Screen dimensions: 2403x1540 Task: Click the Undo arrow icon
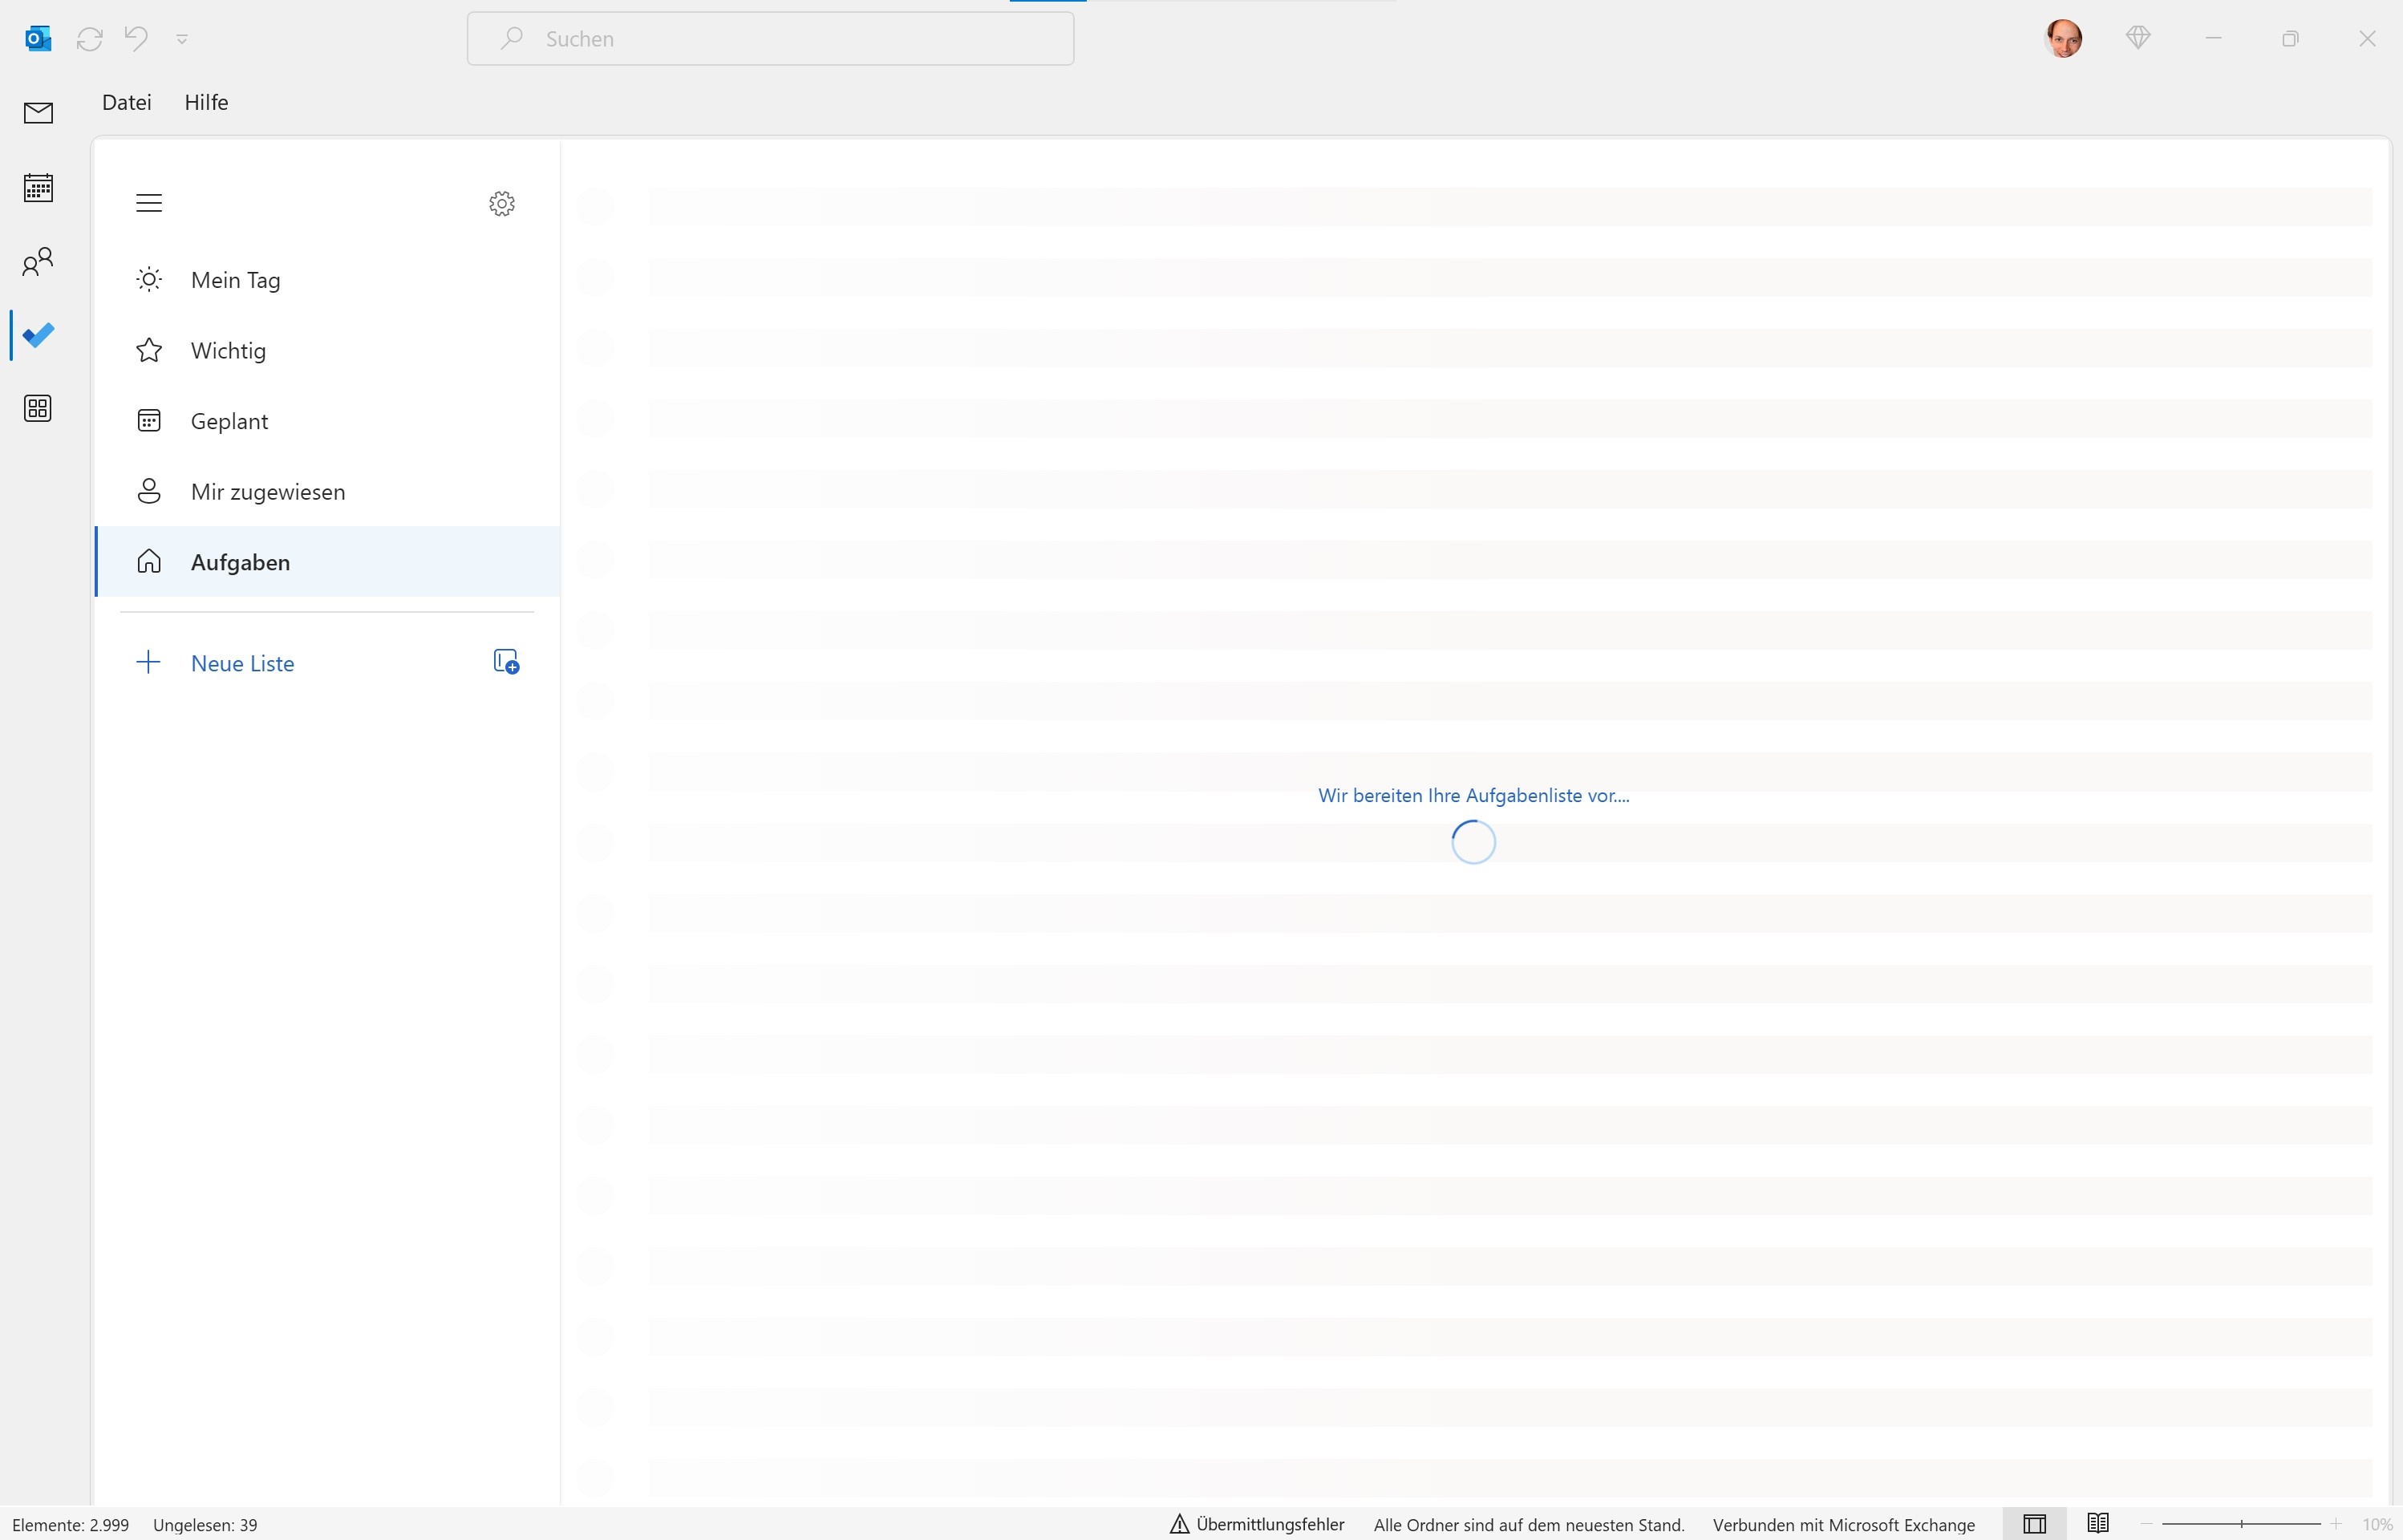[136, 38]
